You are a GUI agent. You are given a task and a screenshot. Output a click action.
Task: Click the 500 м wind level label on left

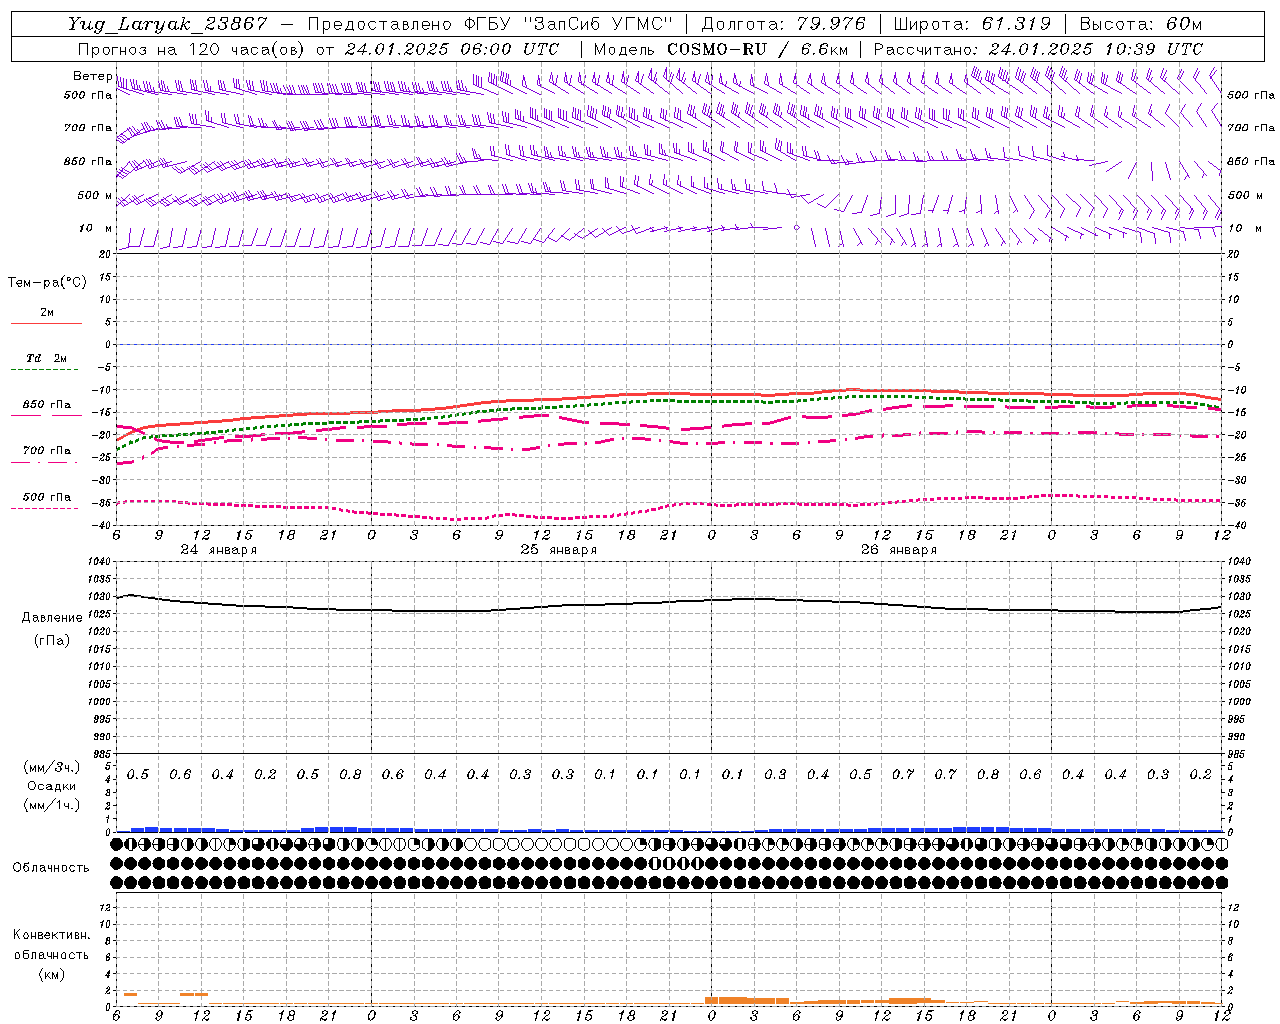tap(95, 195)
